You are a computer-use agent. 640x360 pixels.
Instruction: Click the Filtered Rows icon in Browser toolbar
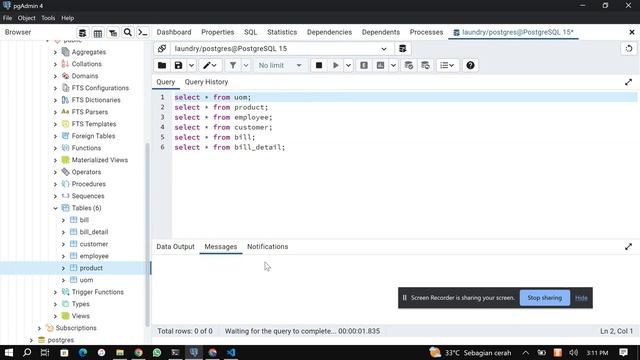[x=113, y=33]
